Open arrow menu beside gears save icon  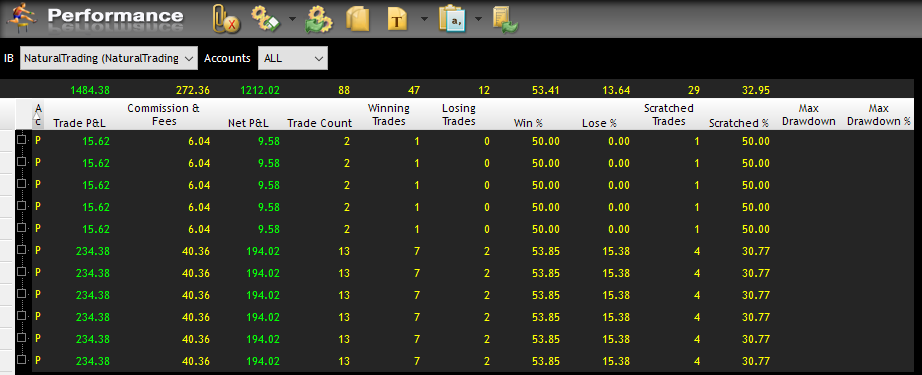coord(292,19)
